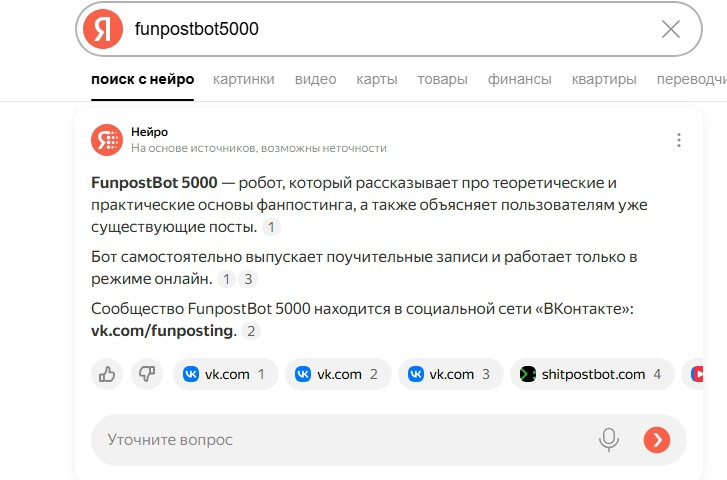The width and height of the screenshot is (727, 480).
Task: Open vk.com source chip 2
Action: point(340,374)
